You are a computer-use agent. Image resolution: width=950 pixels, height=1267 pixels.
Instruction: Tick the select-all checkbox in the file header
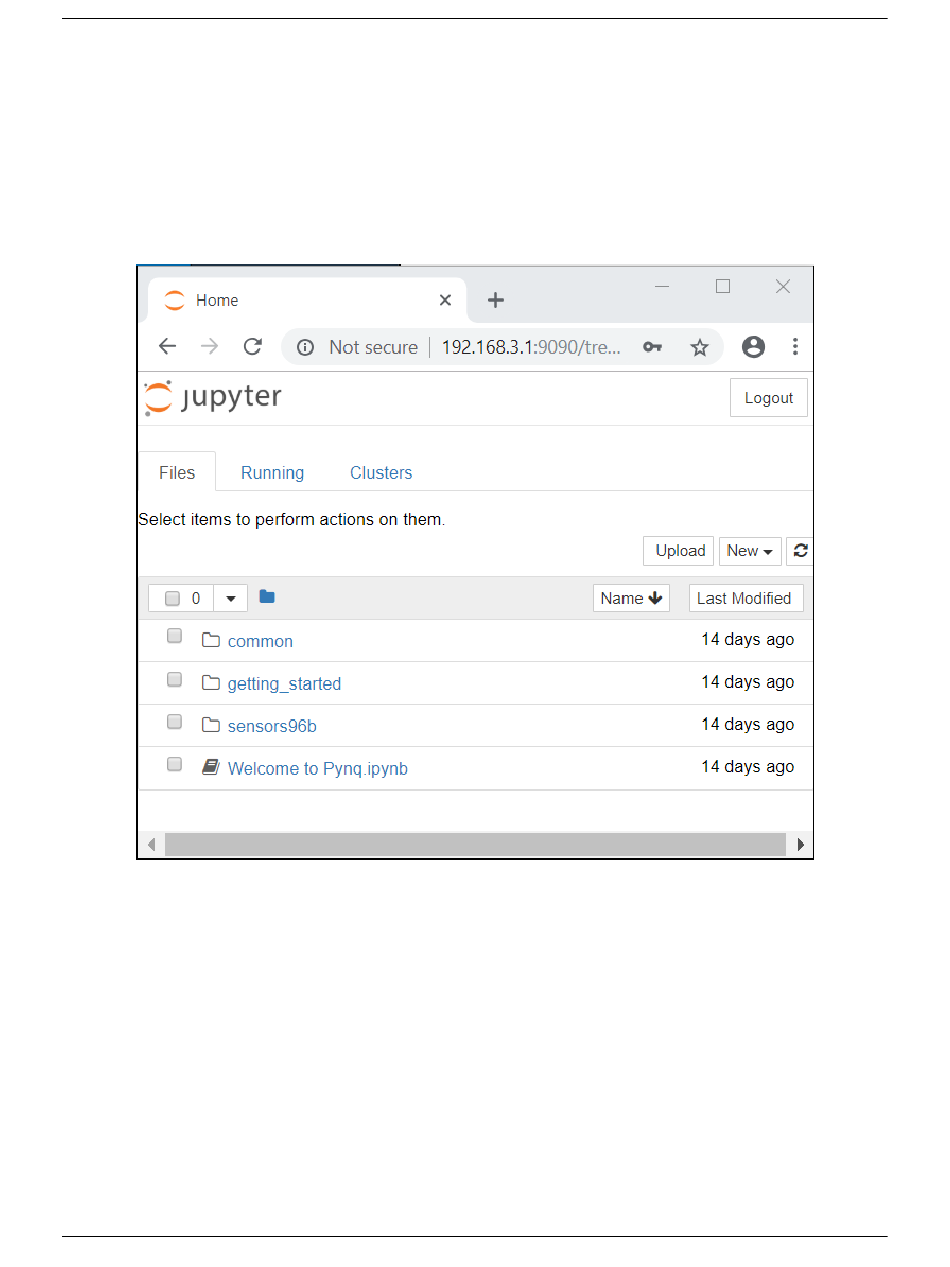(172, 598)
